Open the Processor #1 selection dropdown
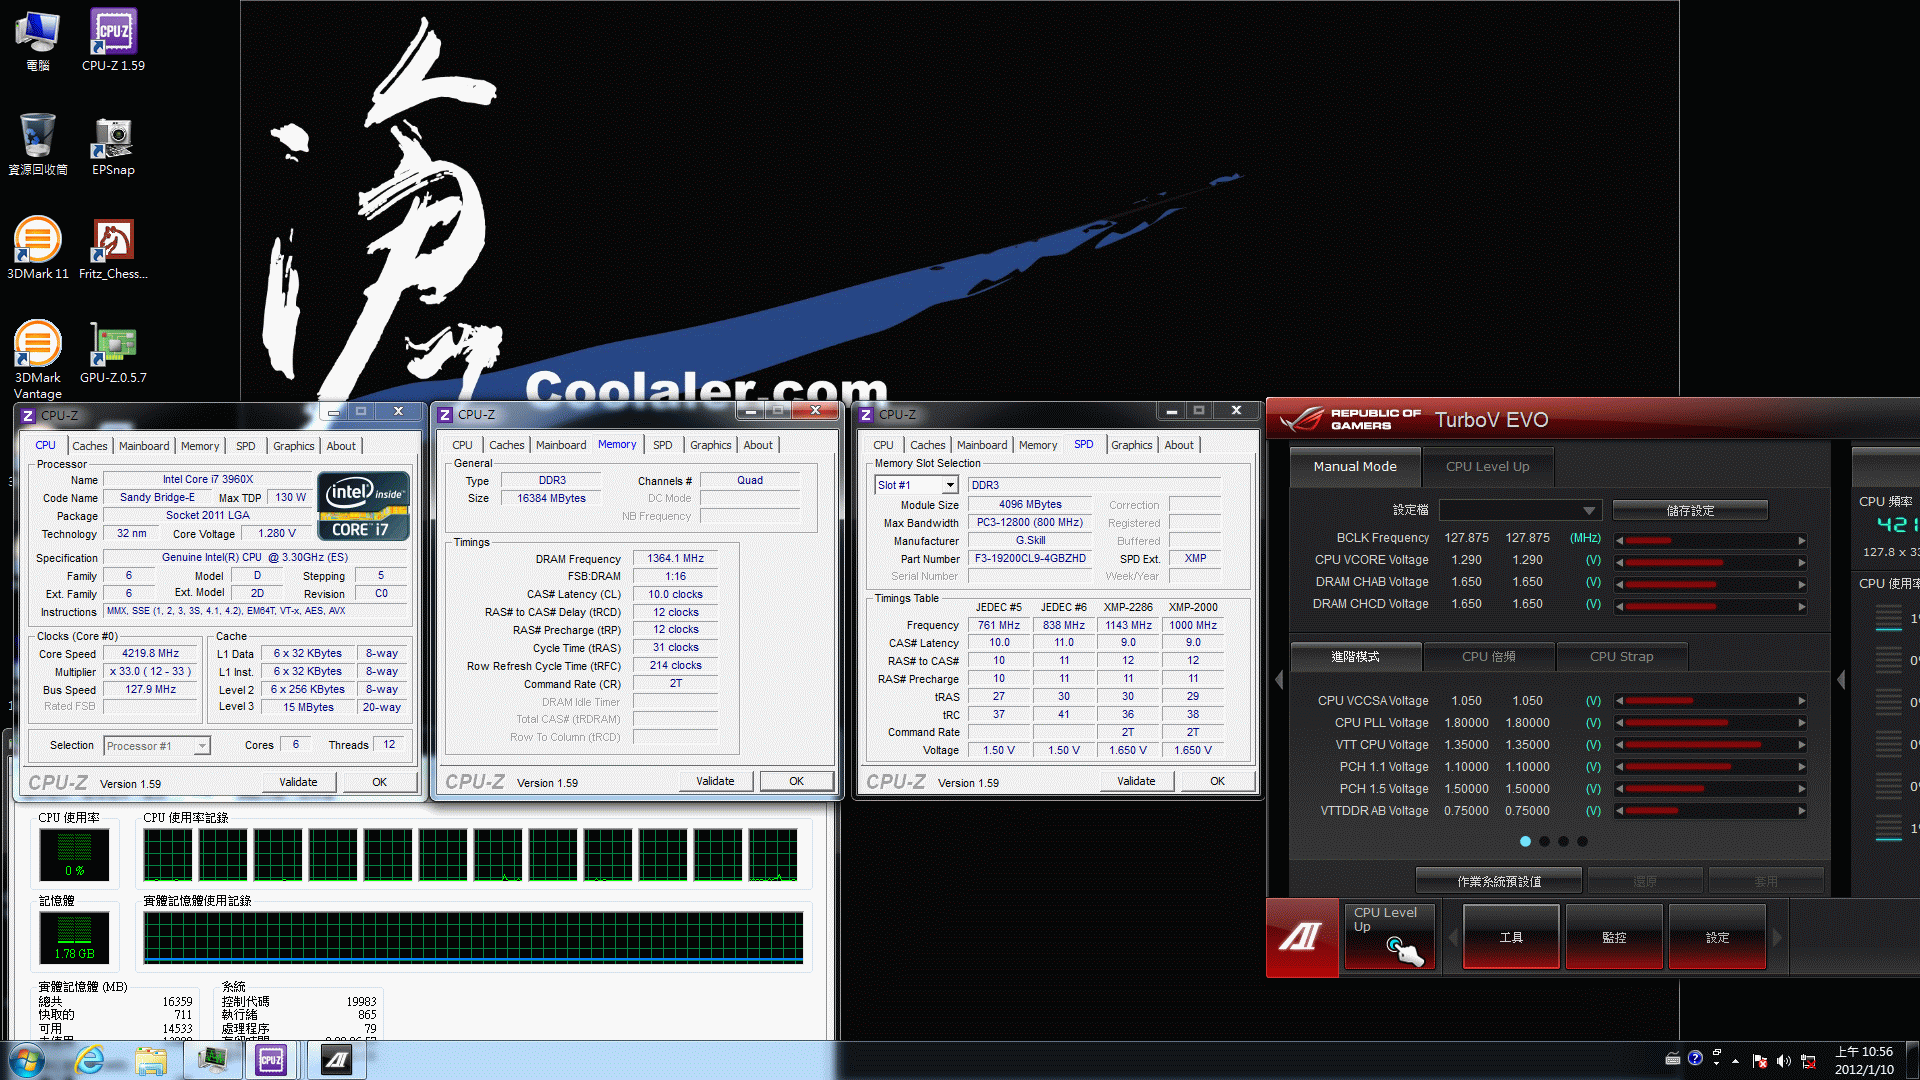Viewport: 1920px width, 1080px height. tap(157, 746)
